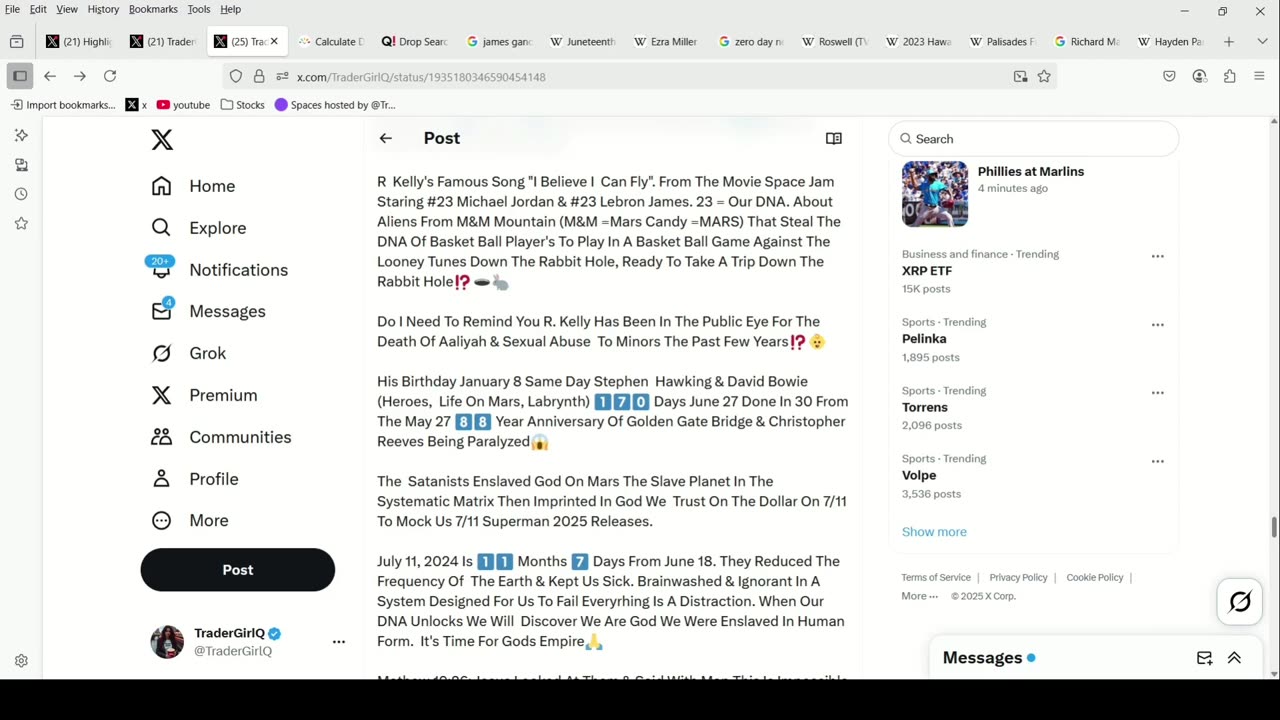Open the Bookmarks menu
Image resolution: width=1280 pixels, height=720 pixels.
pyautogui.click(x=153, y=9)
